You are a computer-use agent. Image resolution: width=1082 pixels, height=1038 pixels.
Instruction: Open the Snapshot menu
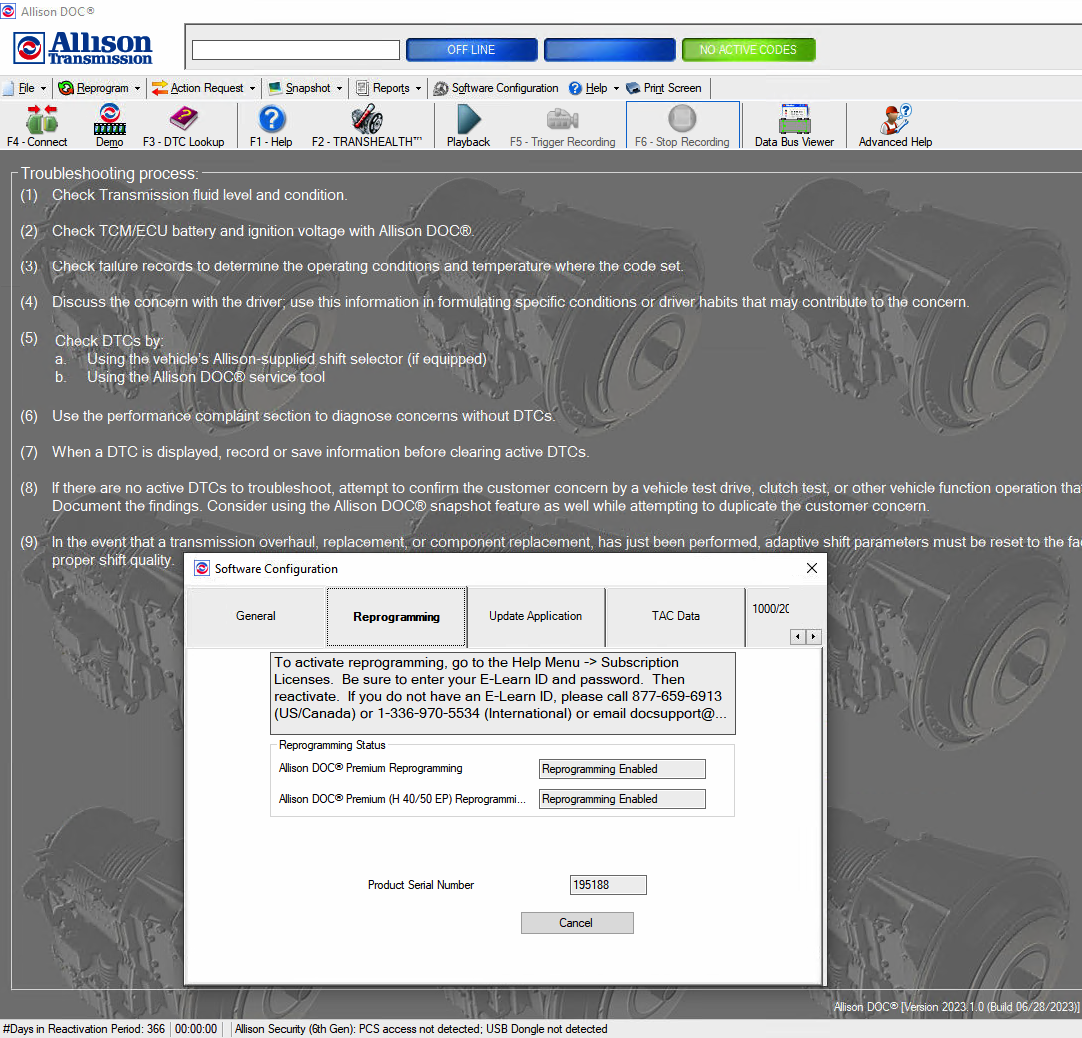click(x=306, y=88)
